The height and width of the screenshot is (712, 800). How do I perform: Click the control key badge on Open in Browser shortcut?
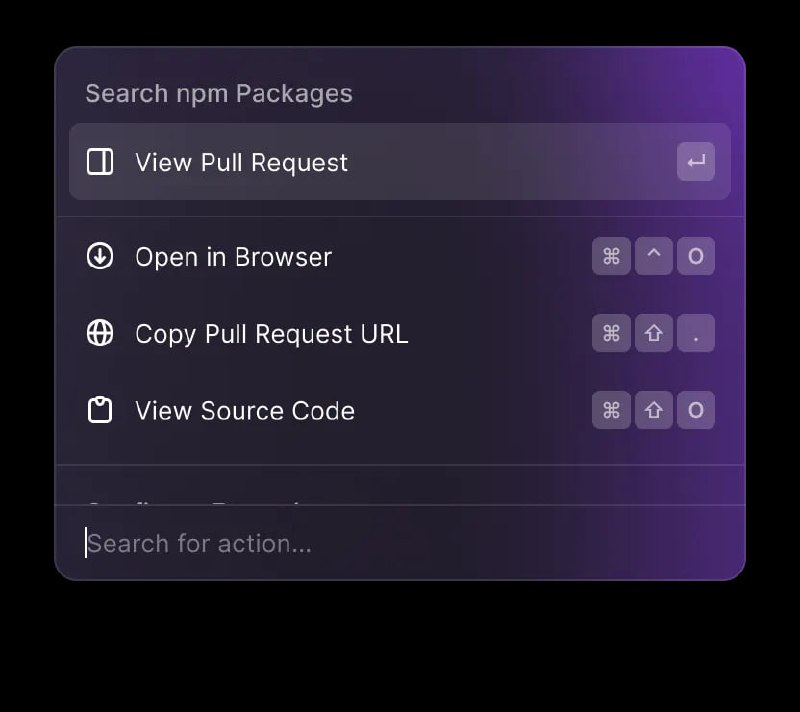(654, 257)
